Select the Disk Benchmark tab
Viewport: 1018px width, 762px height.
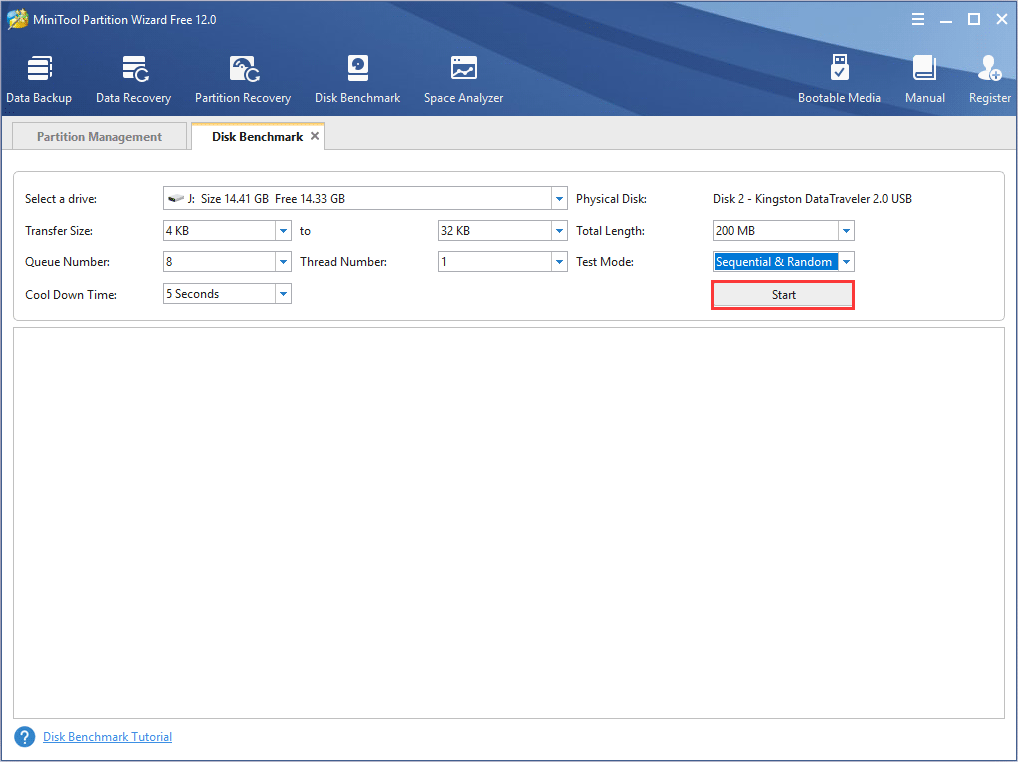pos(258,136)
